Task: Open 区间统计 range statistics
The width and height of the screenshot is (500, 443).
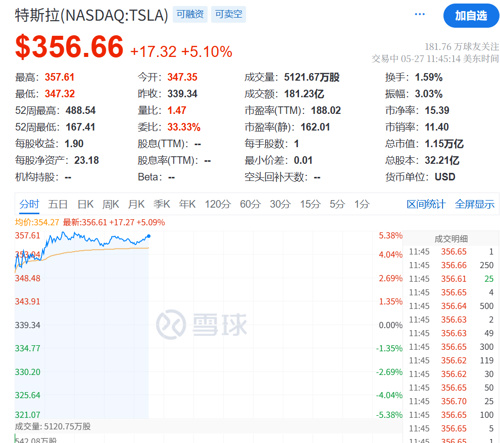Action: click(x=426, y=204)
